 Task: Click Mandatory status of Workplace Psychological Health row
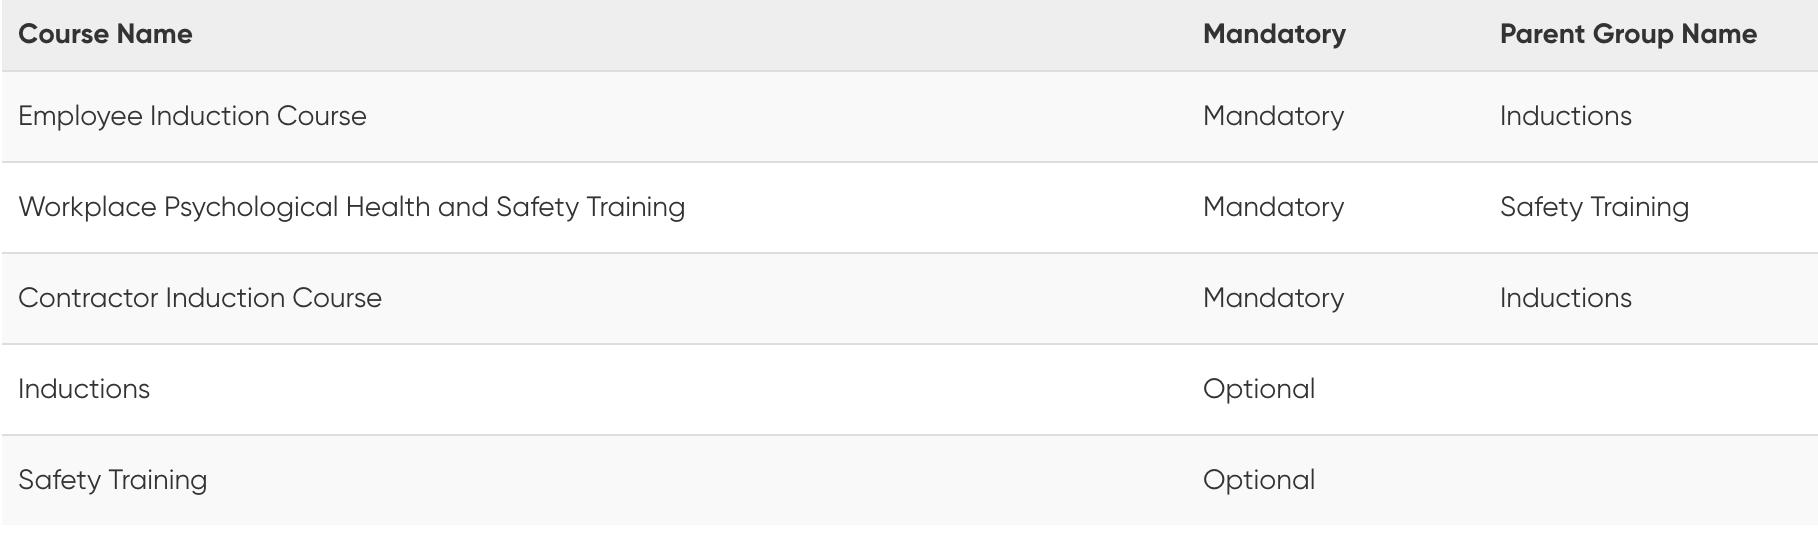[1273, 207]
